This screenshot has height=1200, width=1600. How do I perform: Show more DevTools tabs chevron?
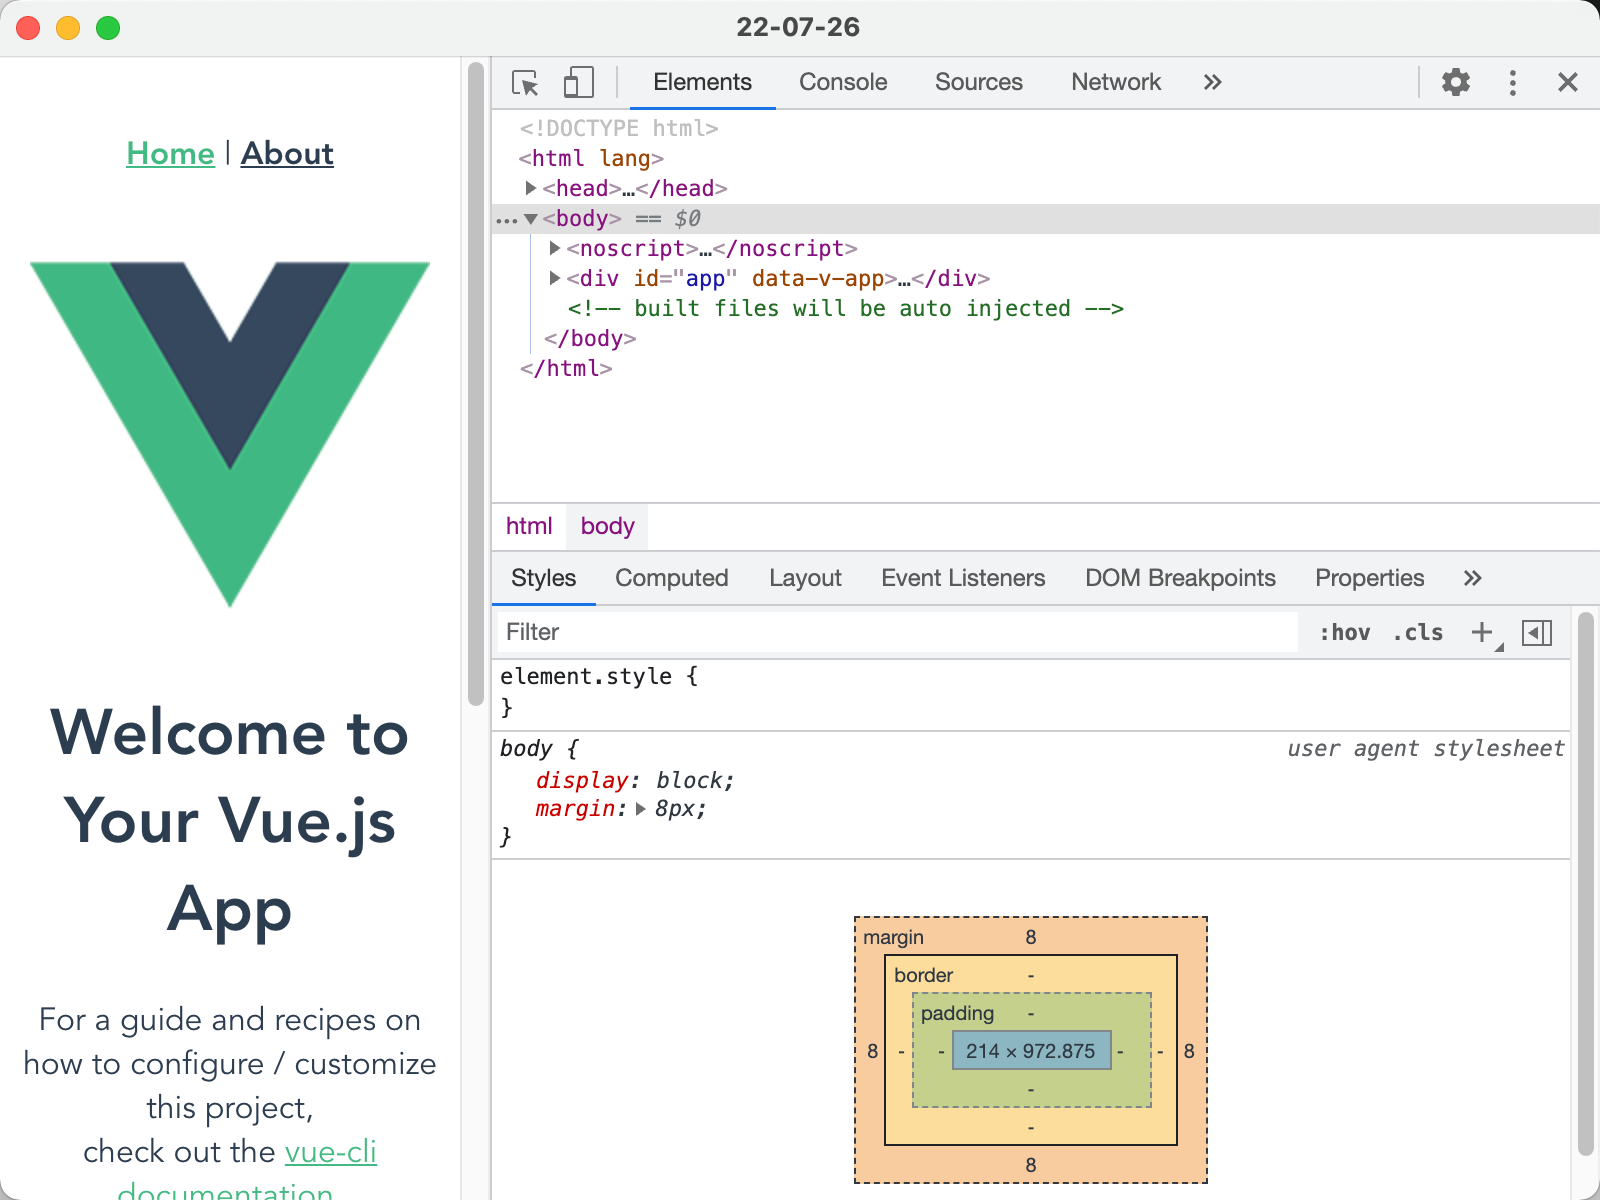tap(1212, 82)
